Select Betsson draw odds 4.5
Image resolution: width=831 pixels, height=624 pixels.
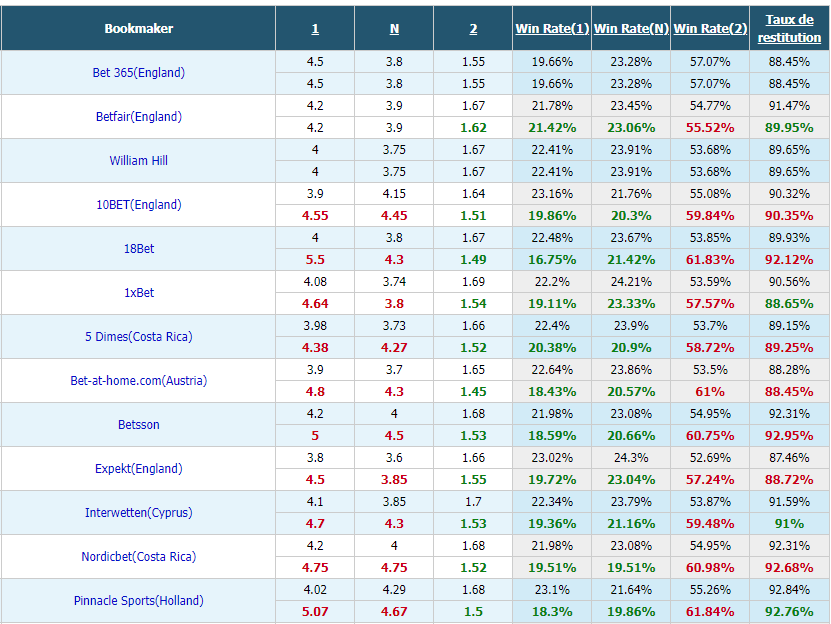[394, 436]
